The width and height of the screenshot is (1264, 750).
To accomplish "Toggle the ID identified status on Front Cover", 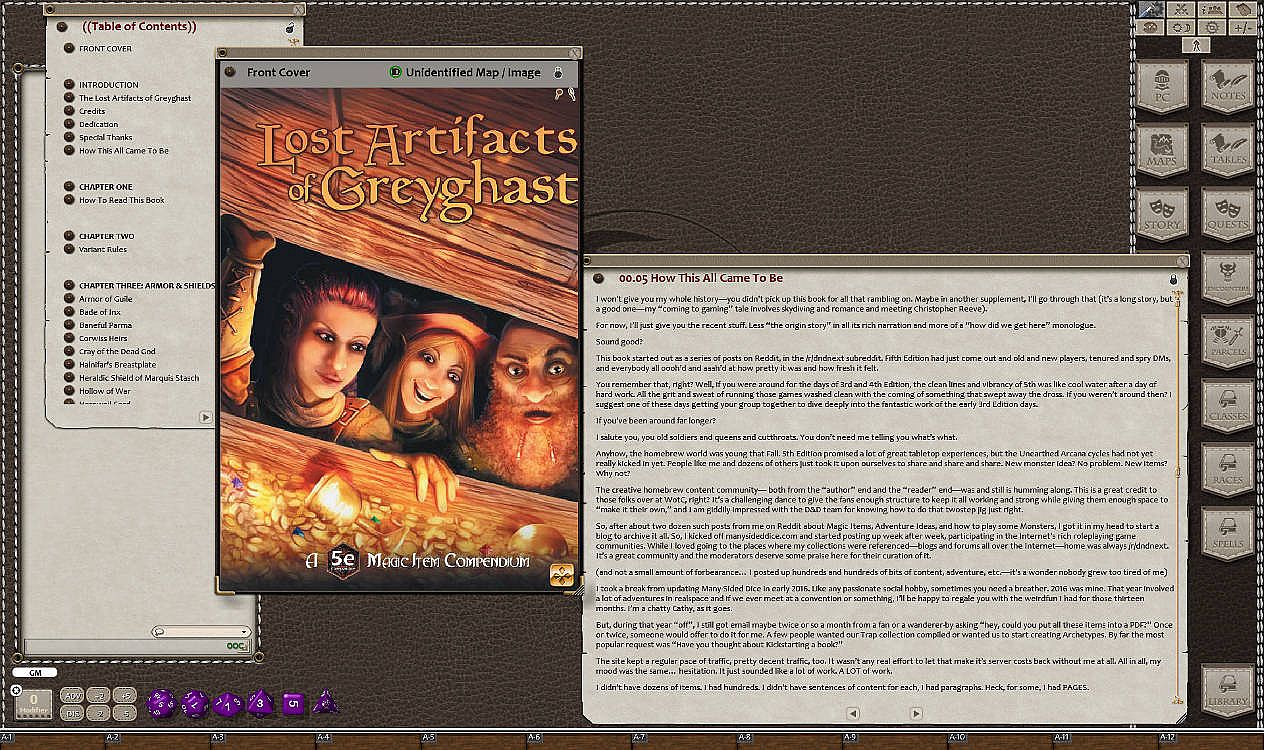I will pos(395,73).
